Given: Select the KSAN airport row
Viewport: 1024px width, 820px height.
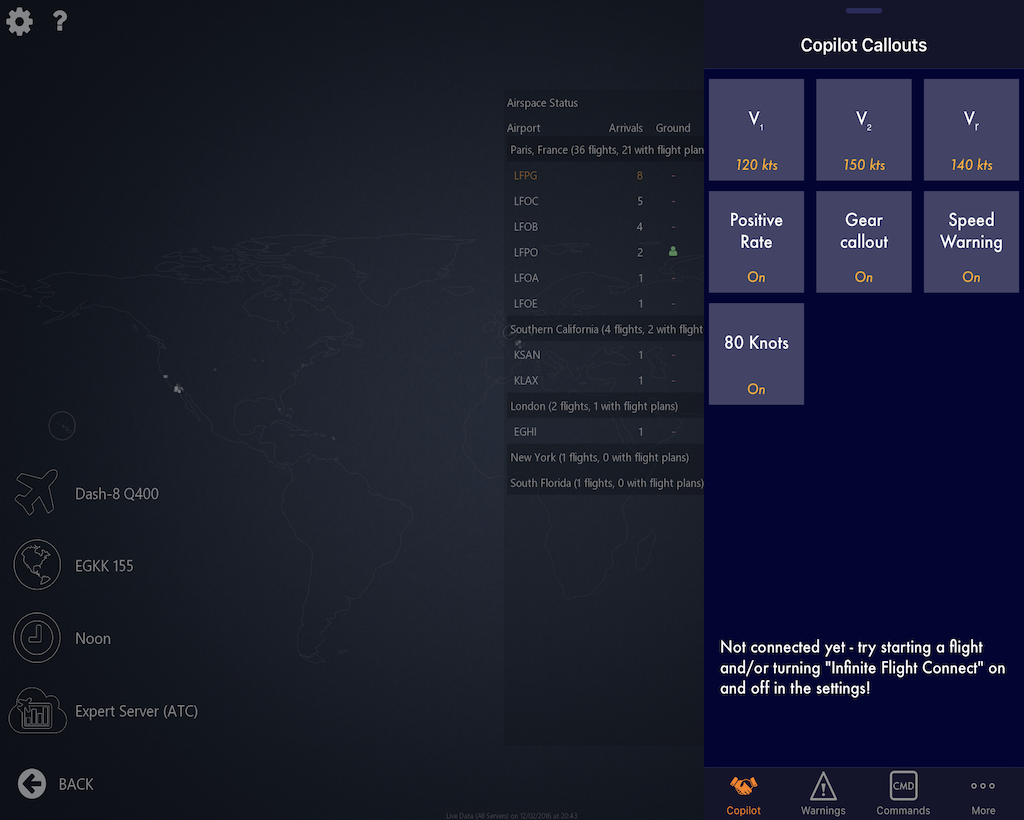Looking at the screenshot, I should point(605,355).
